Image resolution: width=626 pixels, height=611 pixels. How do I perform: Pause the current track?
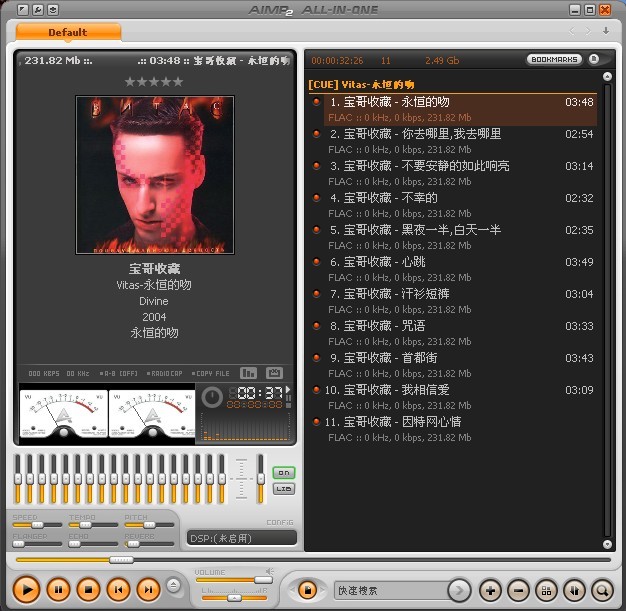coord(58,590)
